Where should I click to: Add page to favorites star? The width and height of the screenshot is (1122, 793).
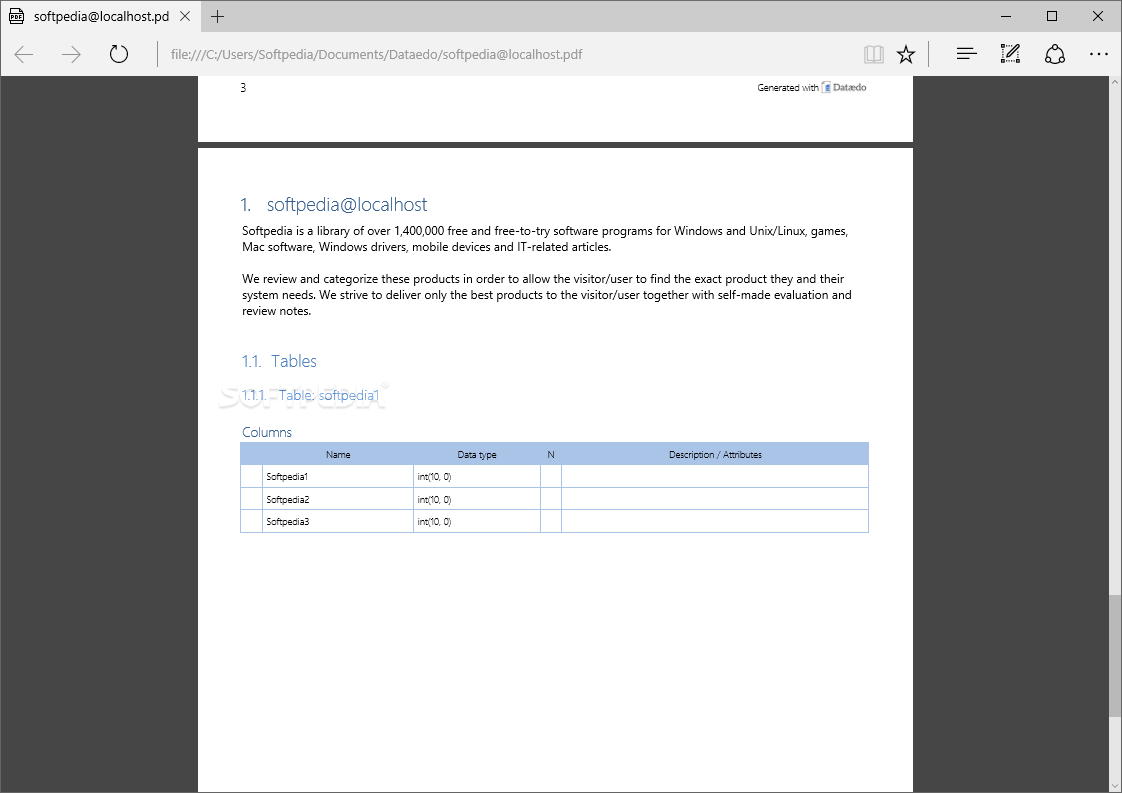pos(906,54)
